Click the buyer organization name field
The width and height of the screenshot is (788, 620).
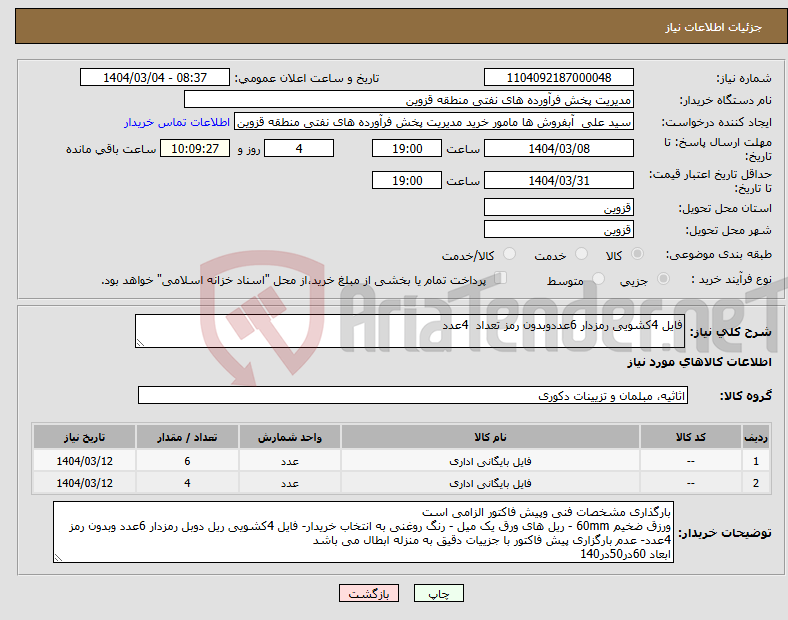click(409, 99)
